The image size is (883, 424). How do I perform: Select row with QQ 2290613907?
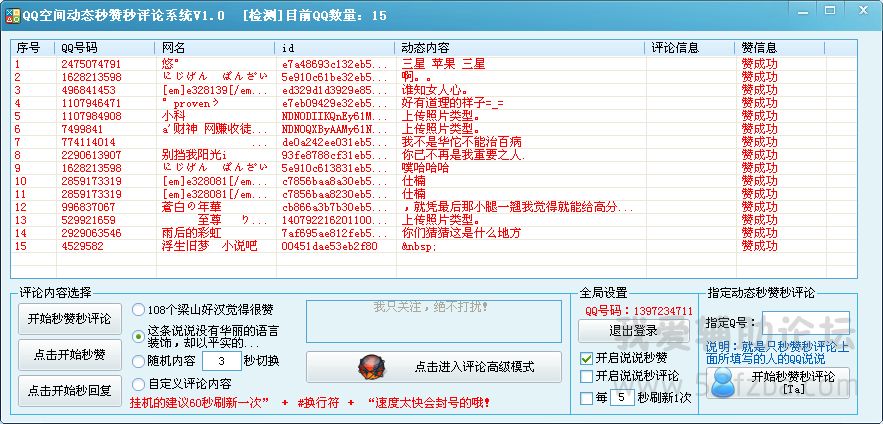(x=434, y=155)
